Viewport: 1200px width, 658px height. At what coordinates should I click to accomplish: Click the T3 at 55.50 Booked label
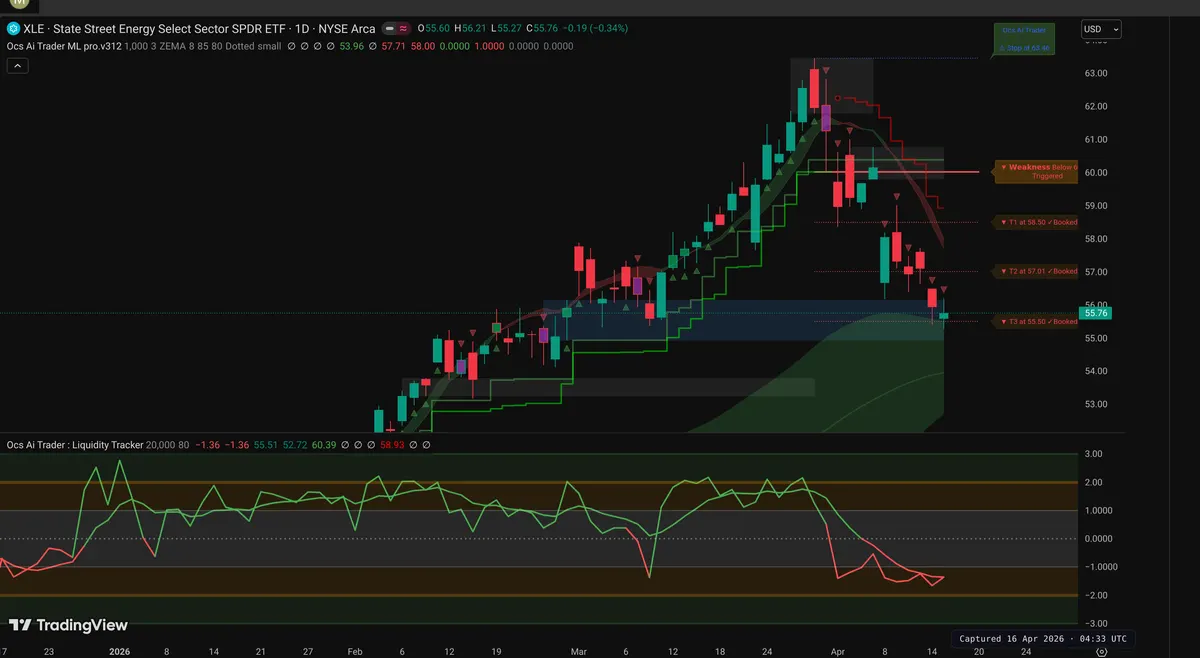click(x=1036, y=321)
